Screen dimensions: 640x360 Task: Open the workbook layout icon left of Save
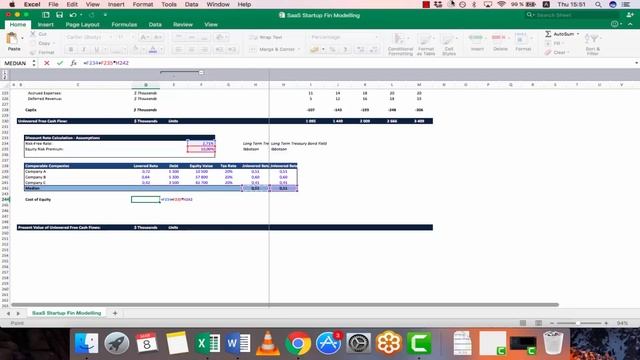46,15
